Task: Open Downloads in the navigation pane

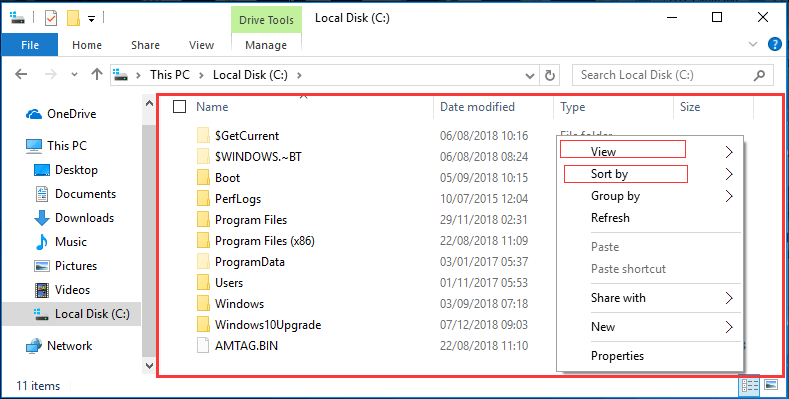Action: (x=74, y=218)
